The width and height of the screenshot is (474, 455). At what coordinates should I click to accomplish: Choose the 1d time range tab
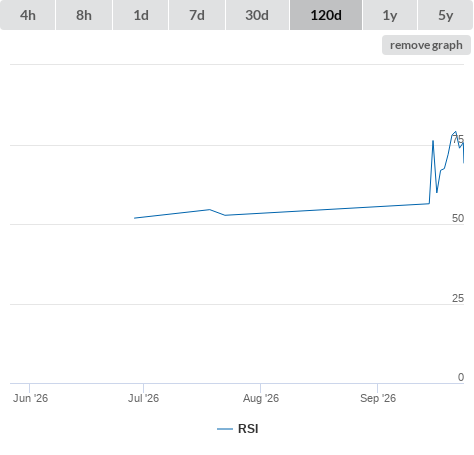[141, 15]
